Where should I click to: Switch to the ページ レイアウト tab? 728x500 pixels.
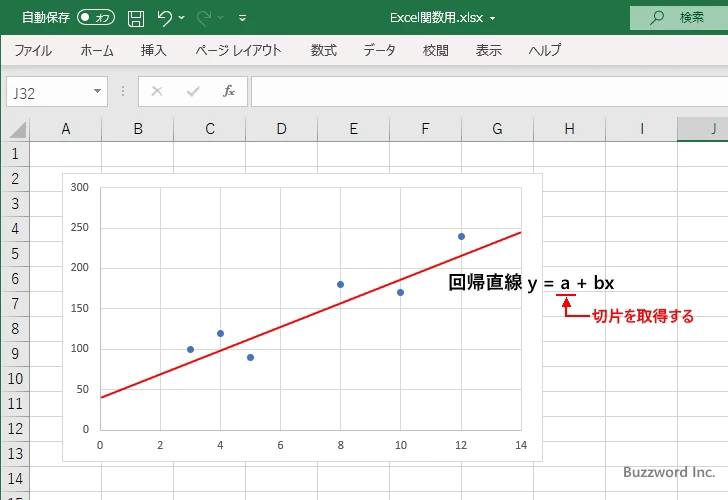(x=238, y=50)
